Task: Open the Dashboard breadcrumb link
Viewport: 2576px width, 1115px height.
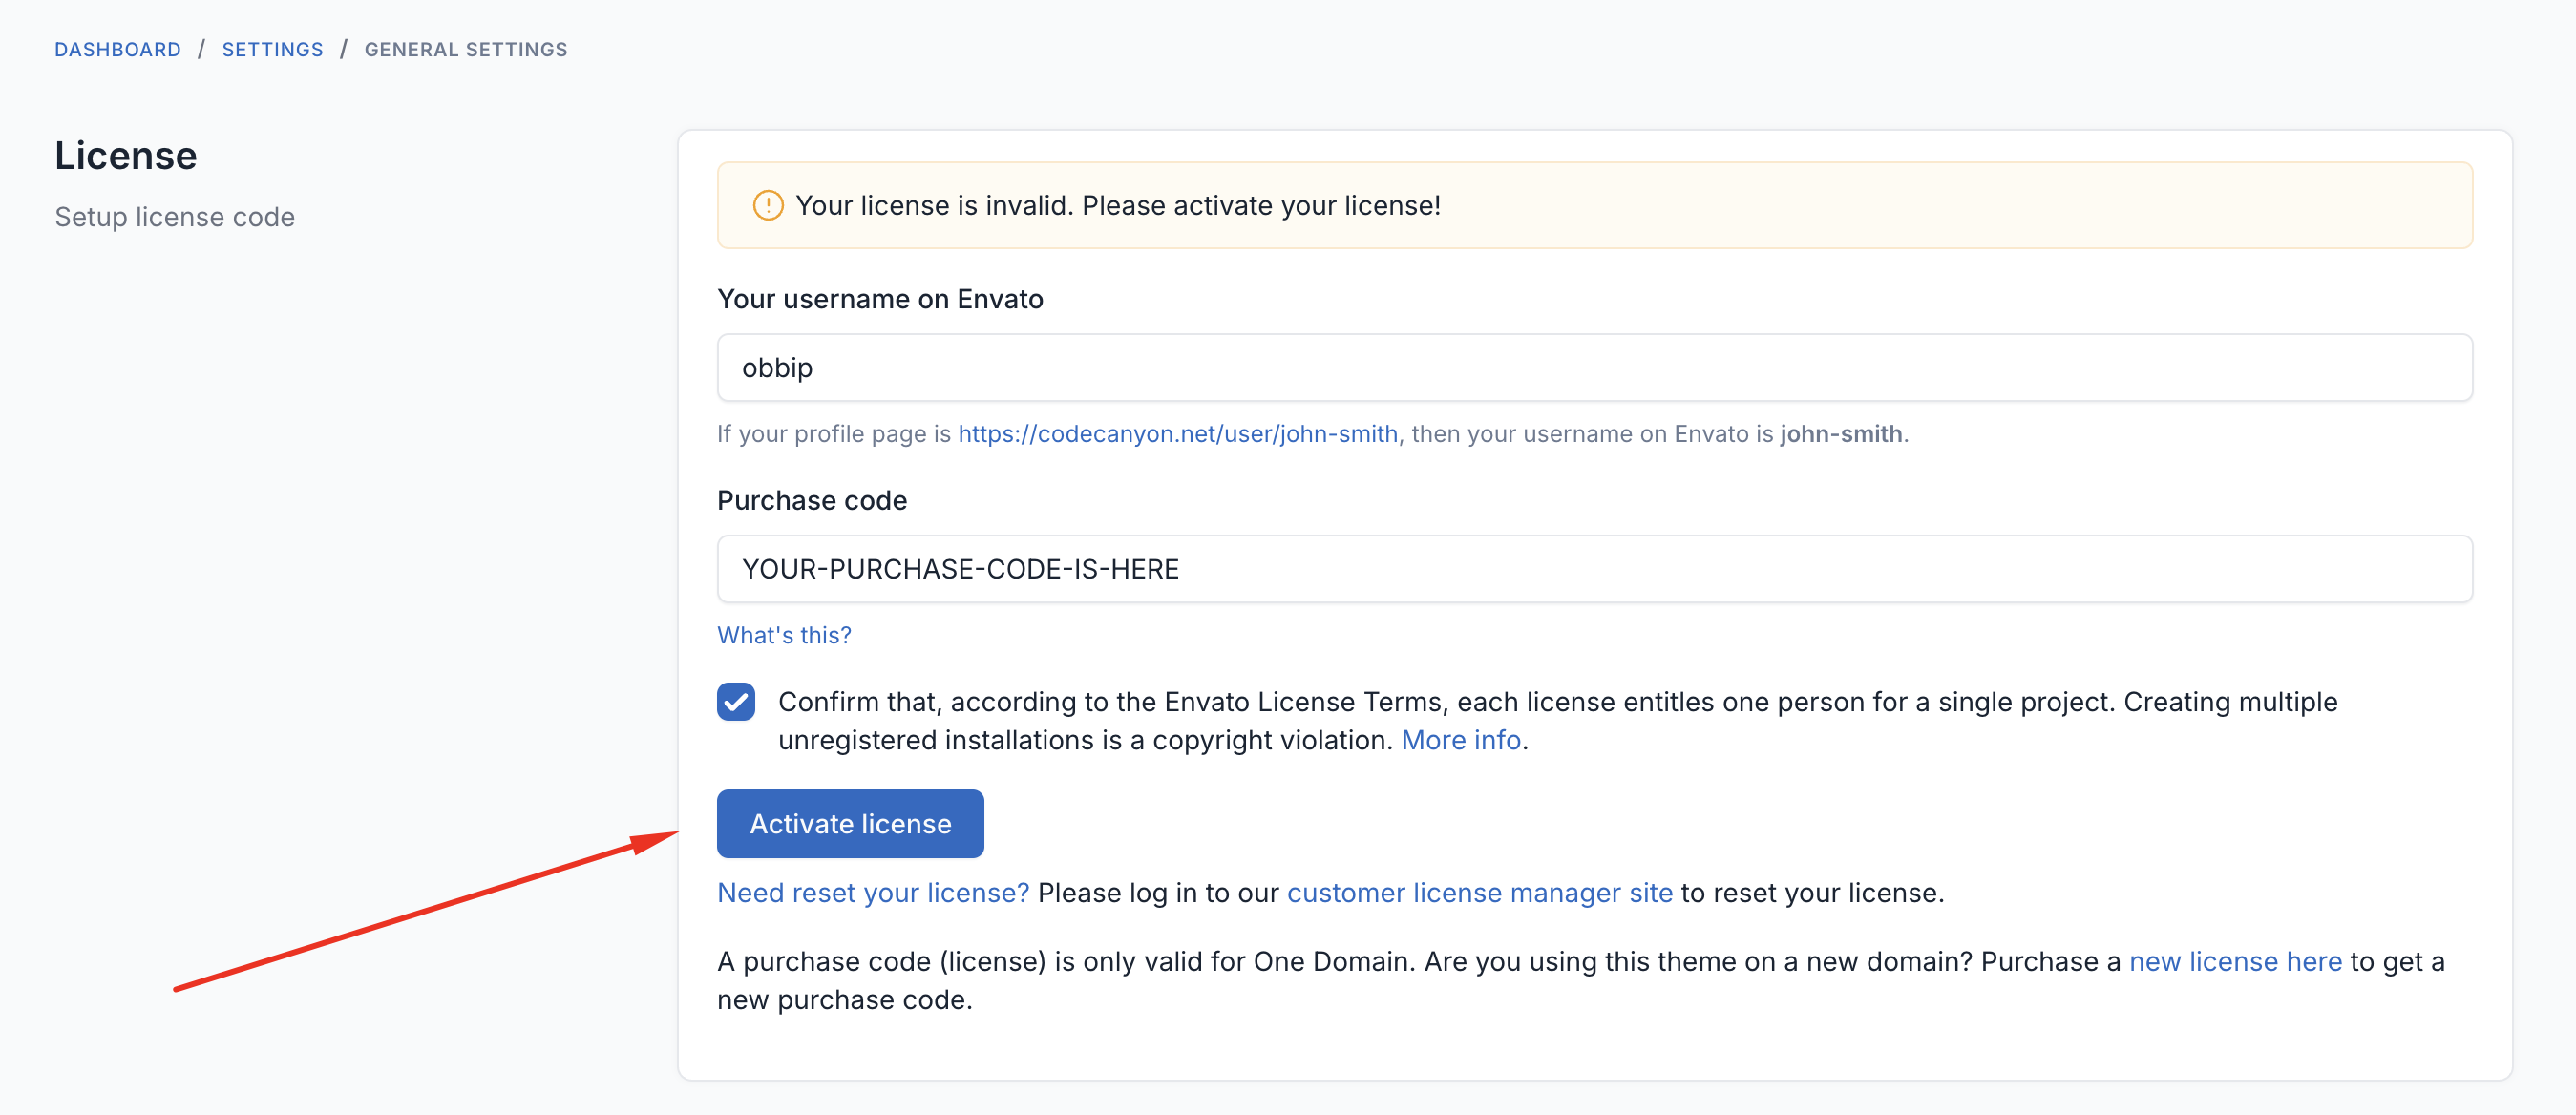Action: click(x=118, y=49)
